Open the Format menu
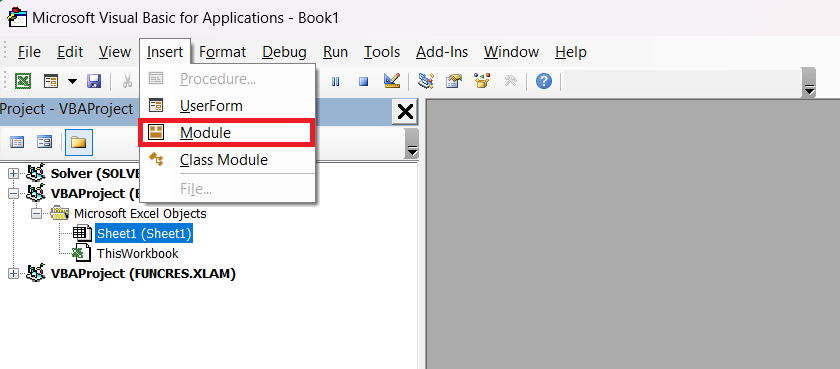The width and height of the screenshot is (840, 369). (222, 52)
